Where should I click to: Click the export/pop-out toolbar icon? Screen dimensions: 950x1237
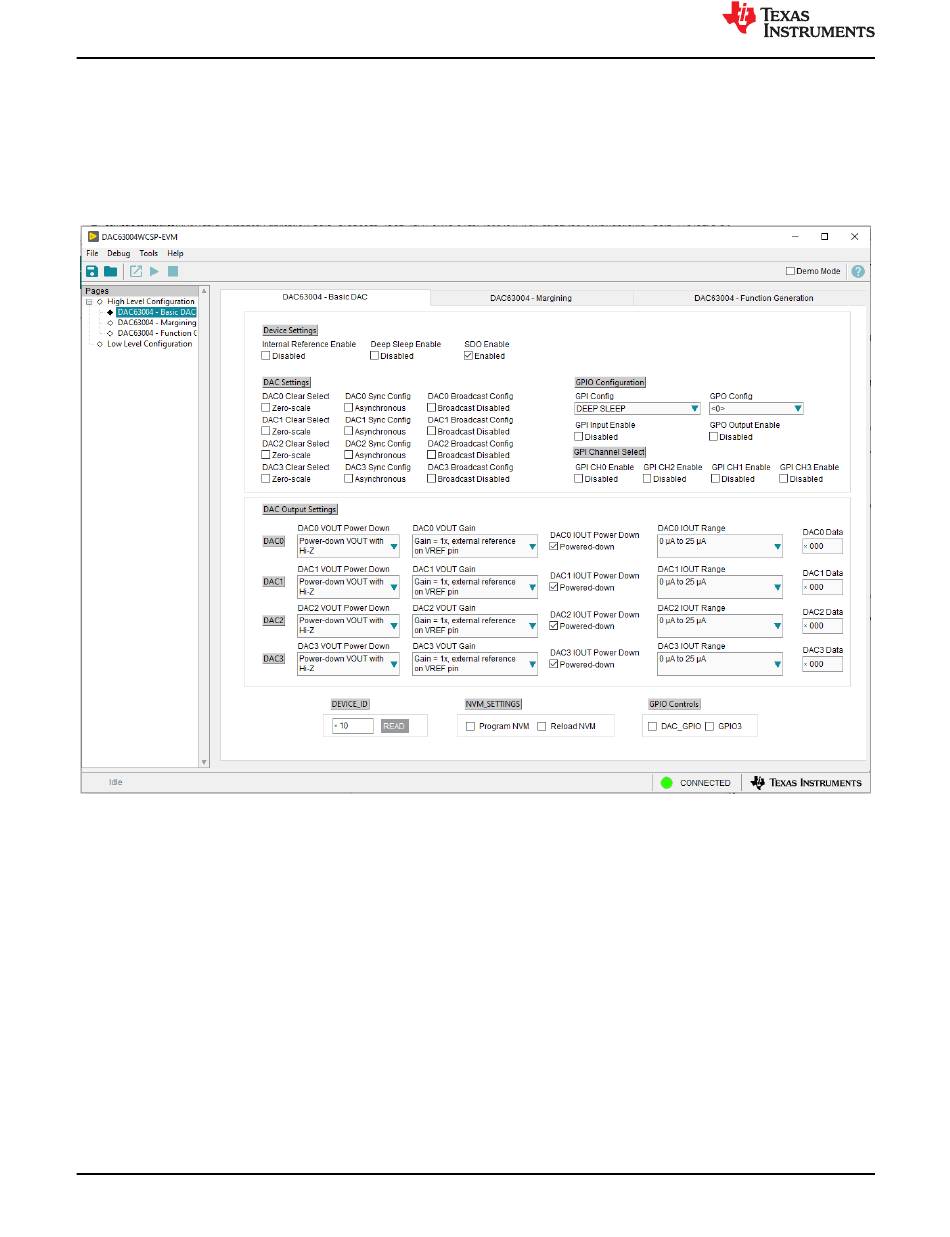click(x=136, y=271)
